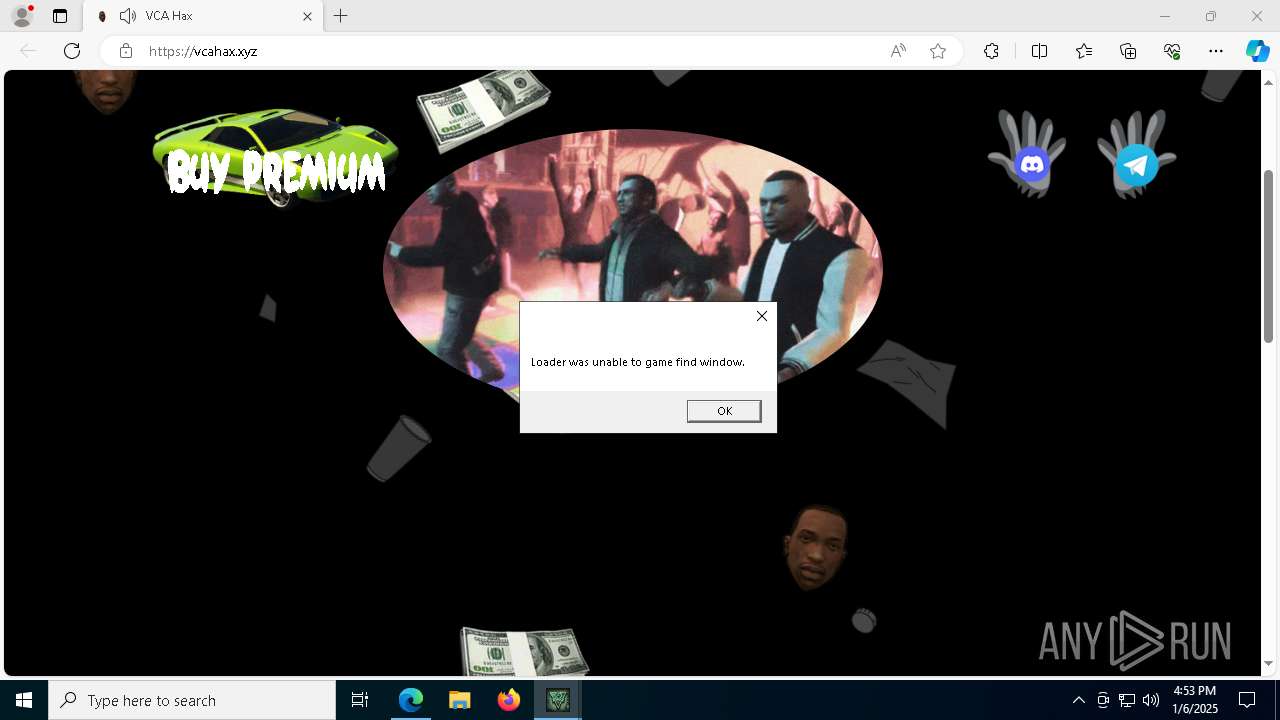Add this page to favorites star
Screen dimensions: 1280x720
click(938, 51)
